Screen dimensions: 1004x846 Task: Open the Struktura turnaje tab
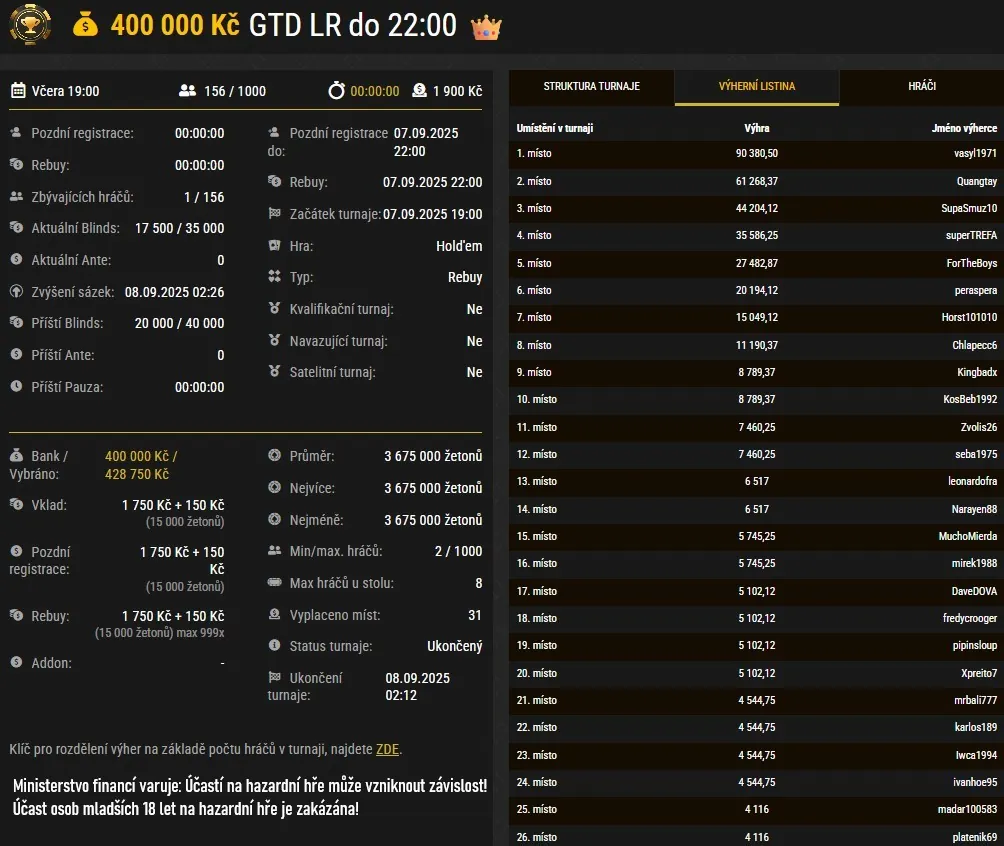[592, 86]
